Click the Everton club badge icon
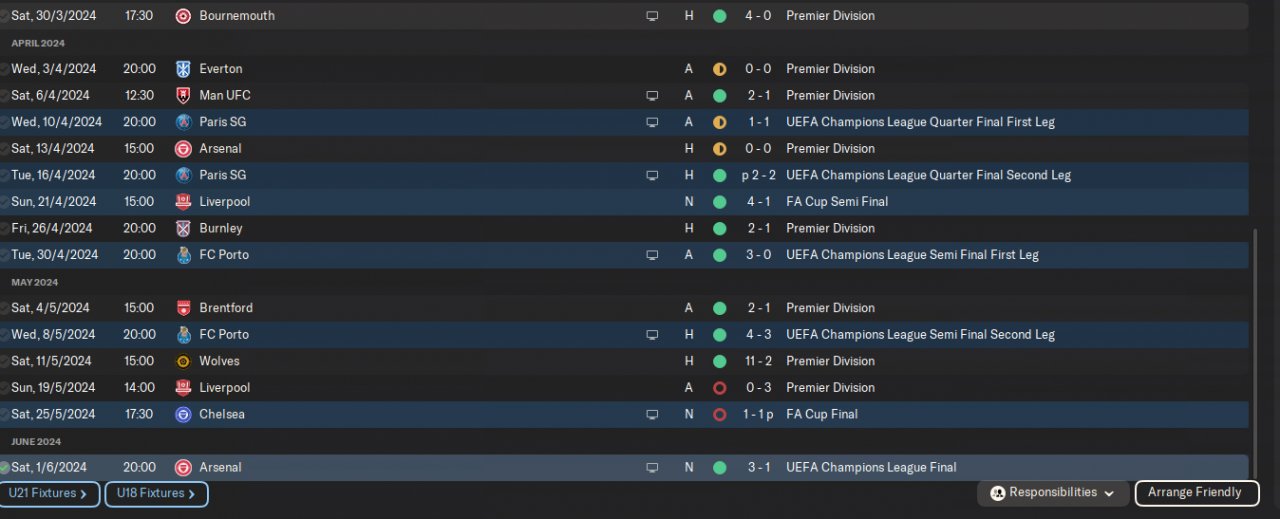 (x=183, y=69)
